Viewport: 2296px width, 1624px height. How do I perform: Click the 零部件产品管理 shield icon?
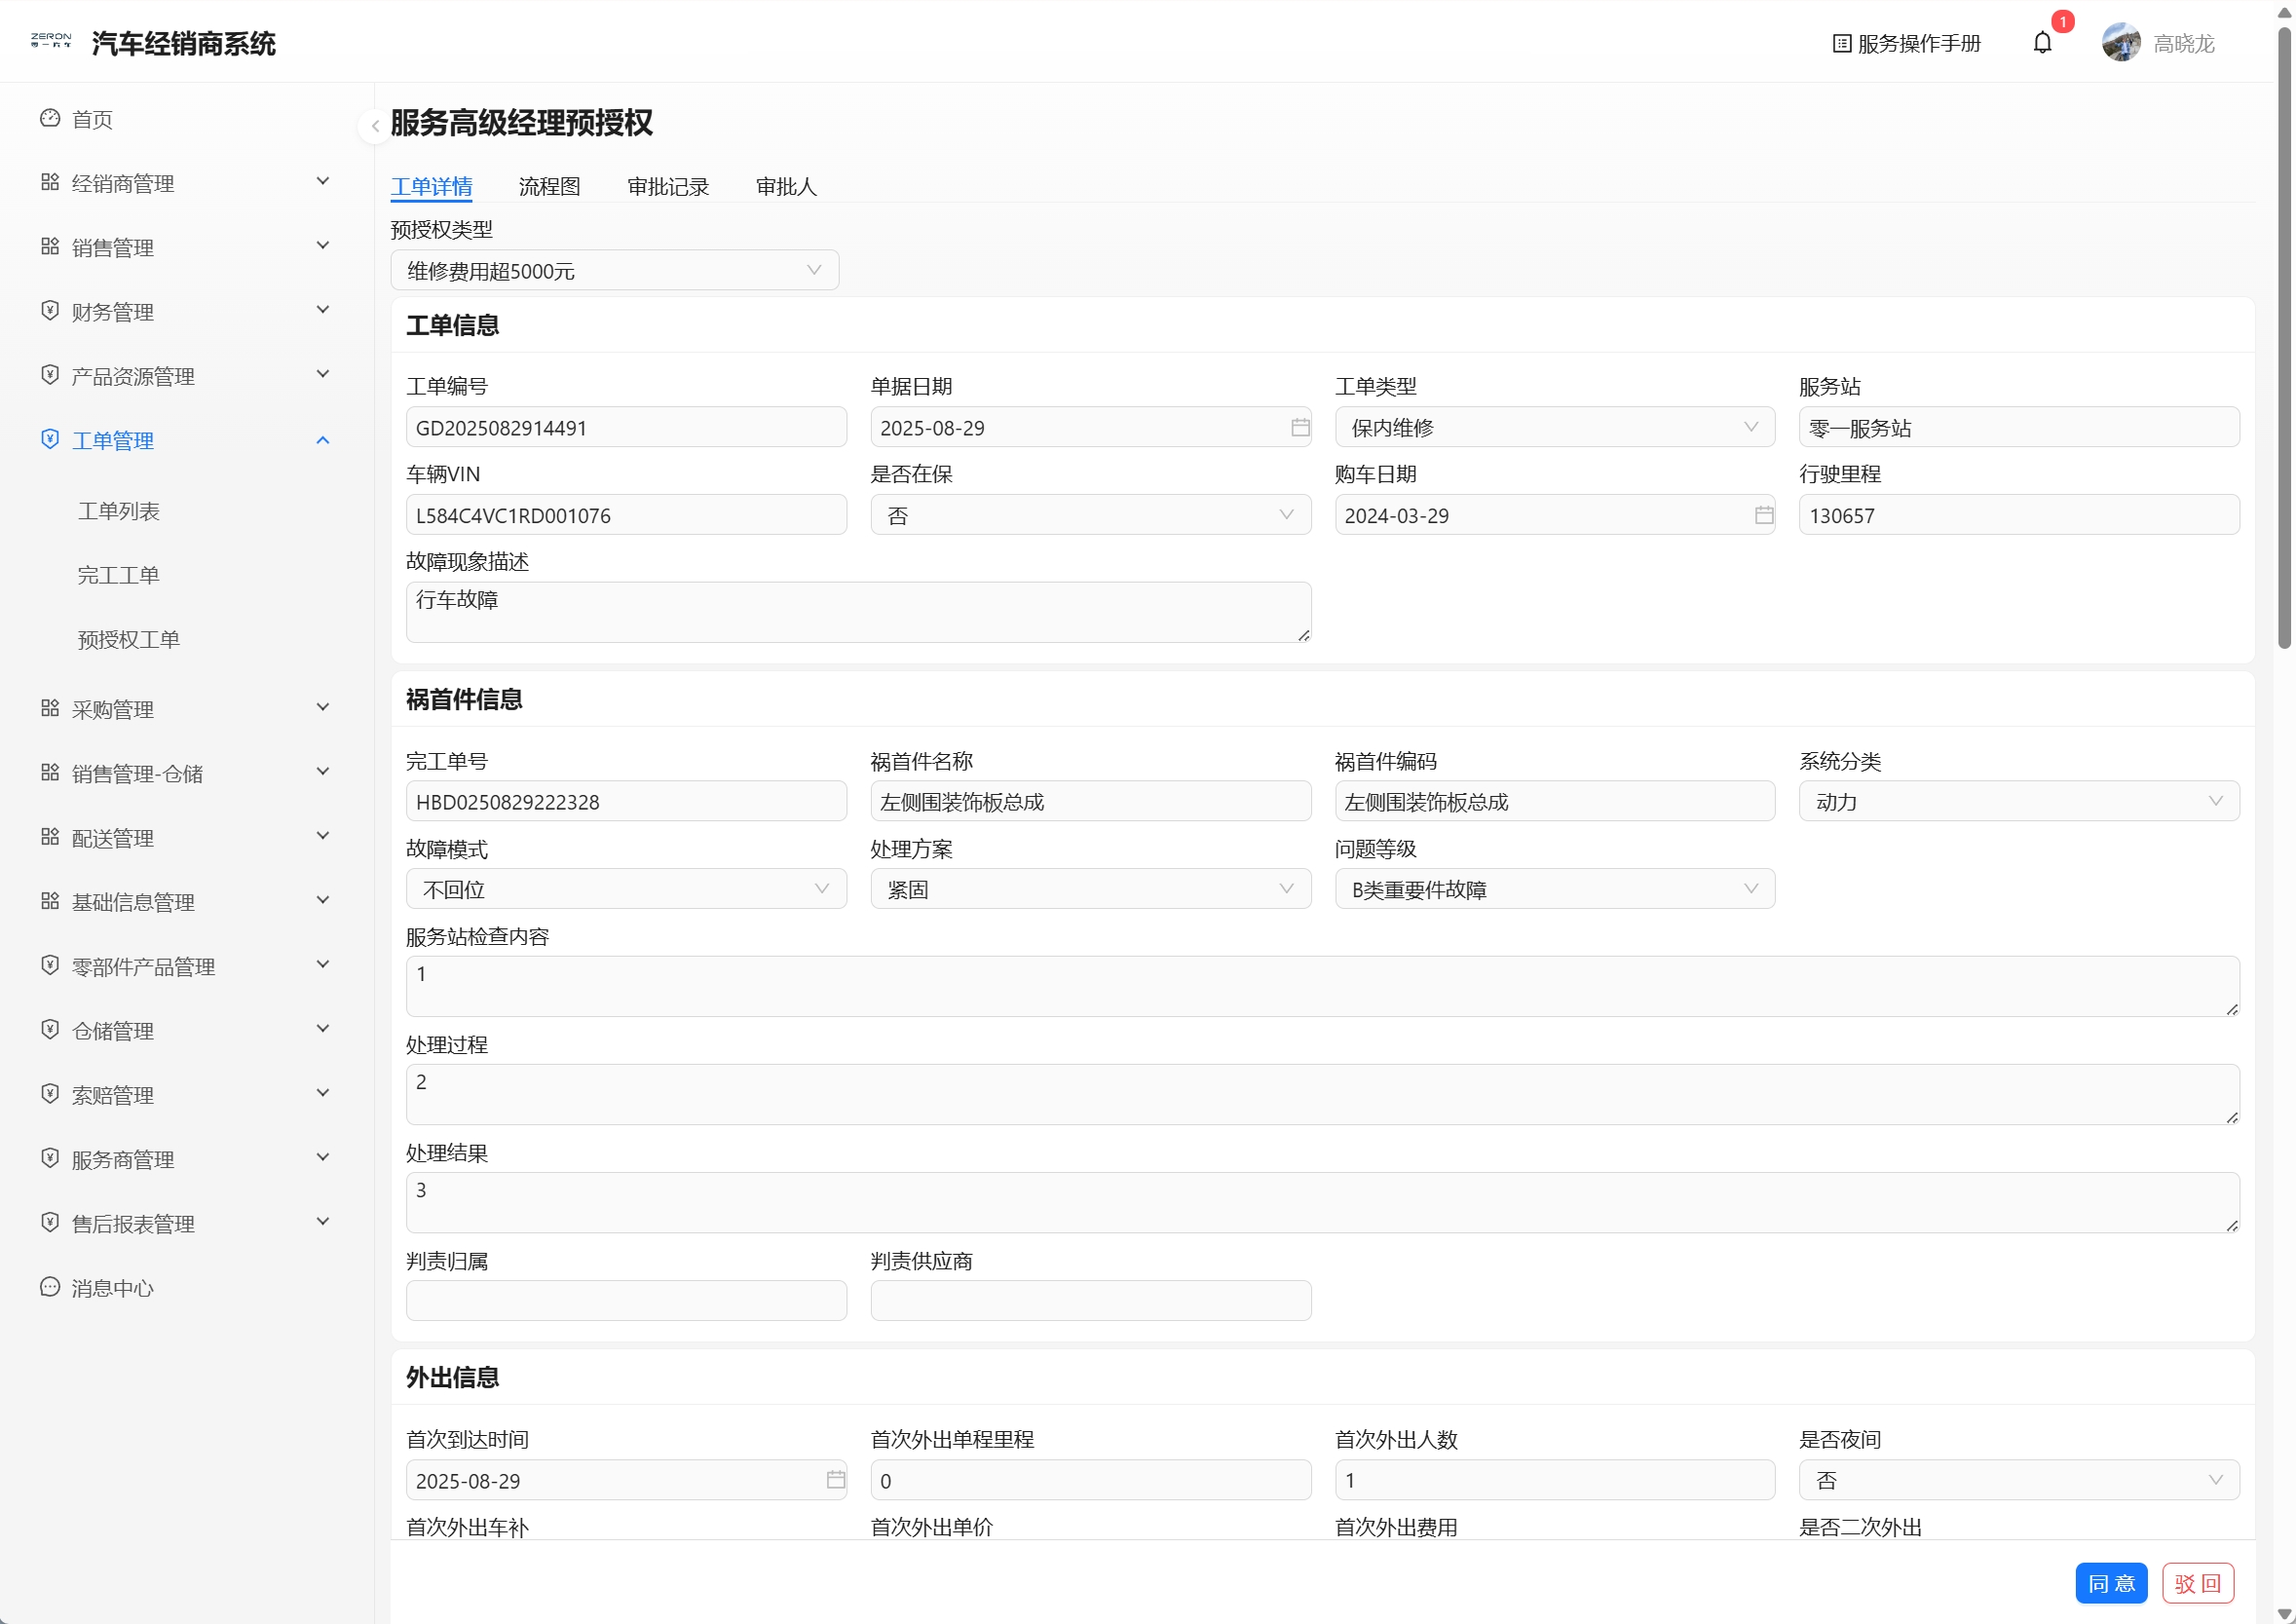pyautogui.click(x=50, y=965)
